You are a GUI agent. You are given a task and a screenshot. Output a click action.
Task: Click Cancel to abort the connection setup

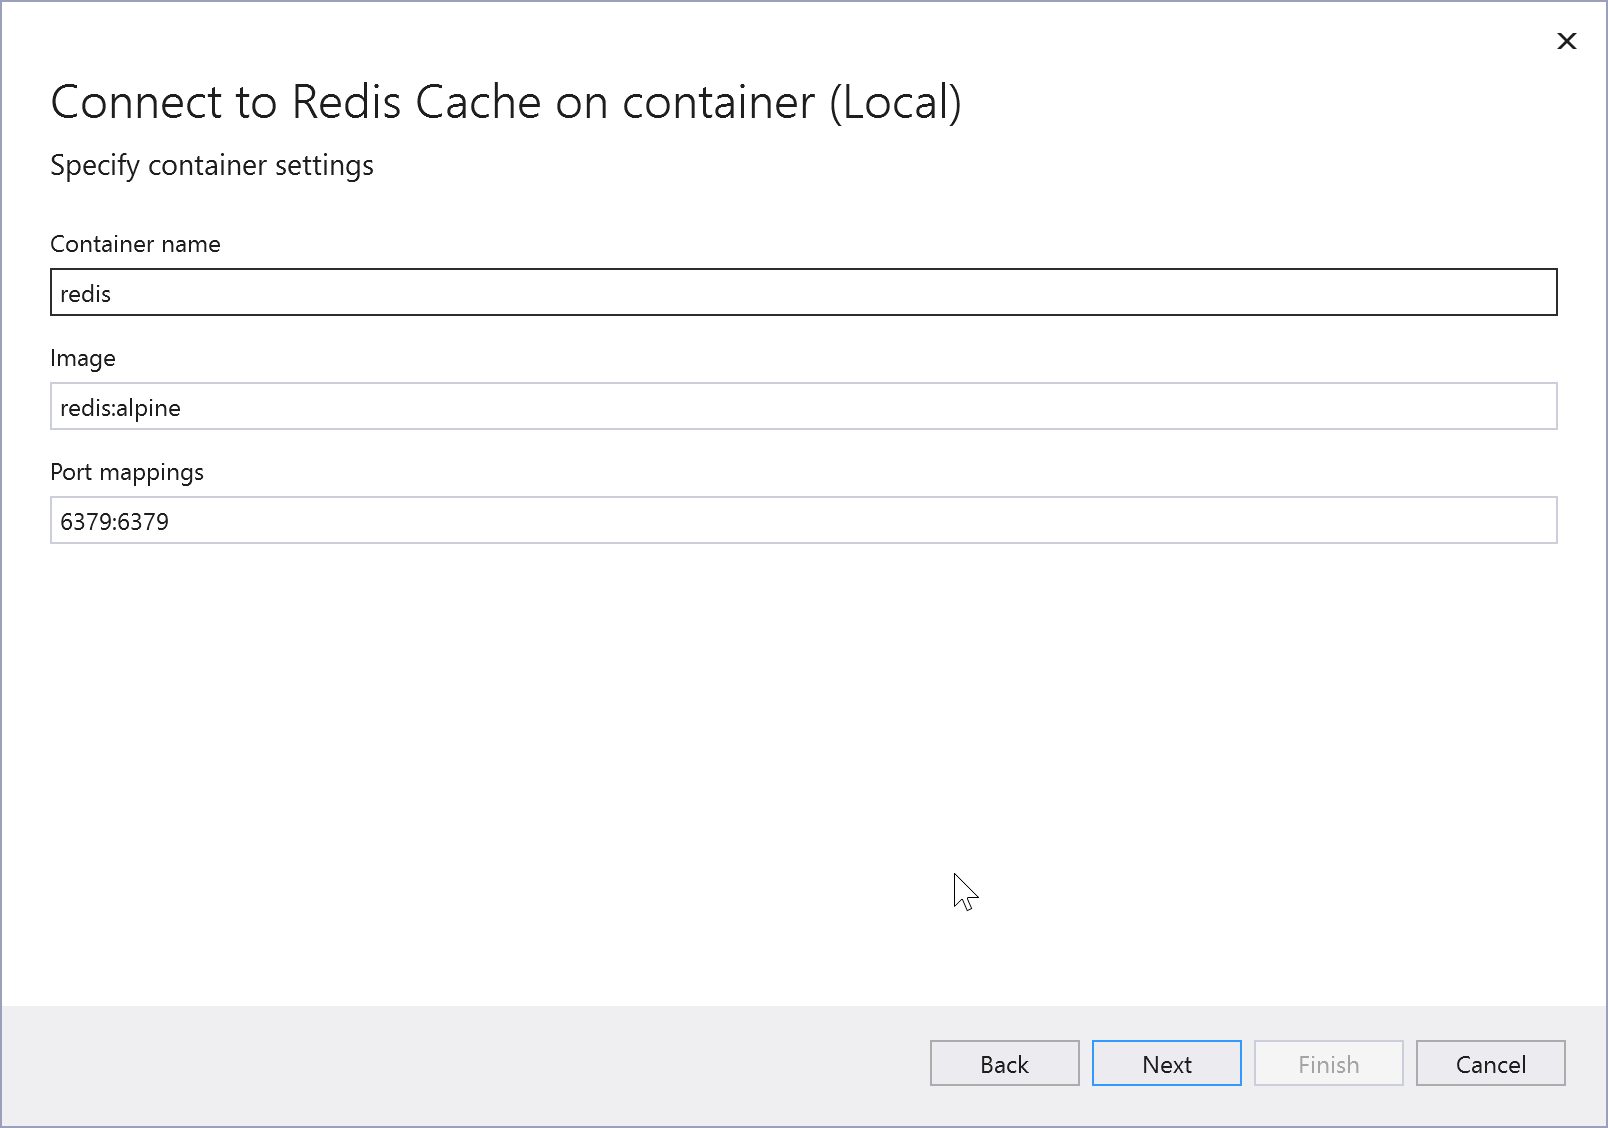pos(1490,1063)
